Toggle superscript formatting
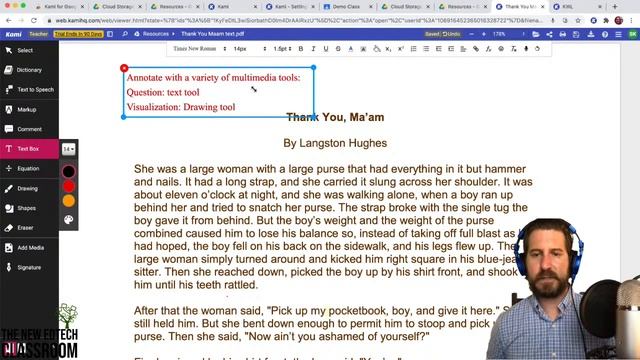The width and height of the screenshot is (640, 360). coord(401,49)
